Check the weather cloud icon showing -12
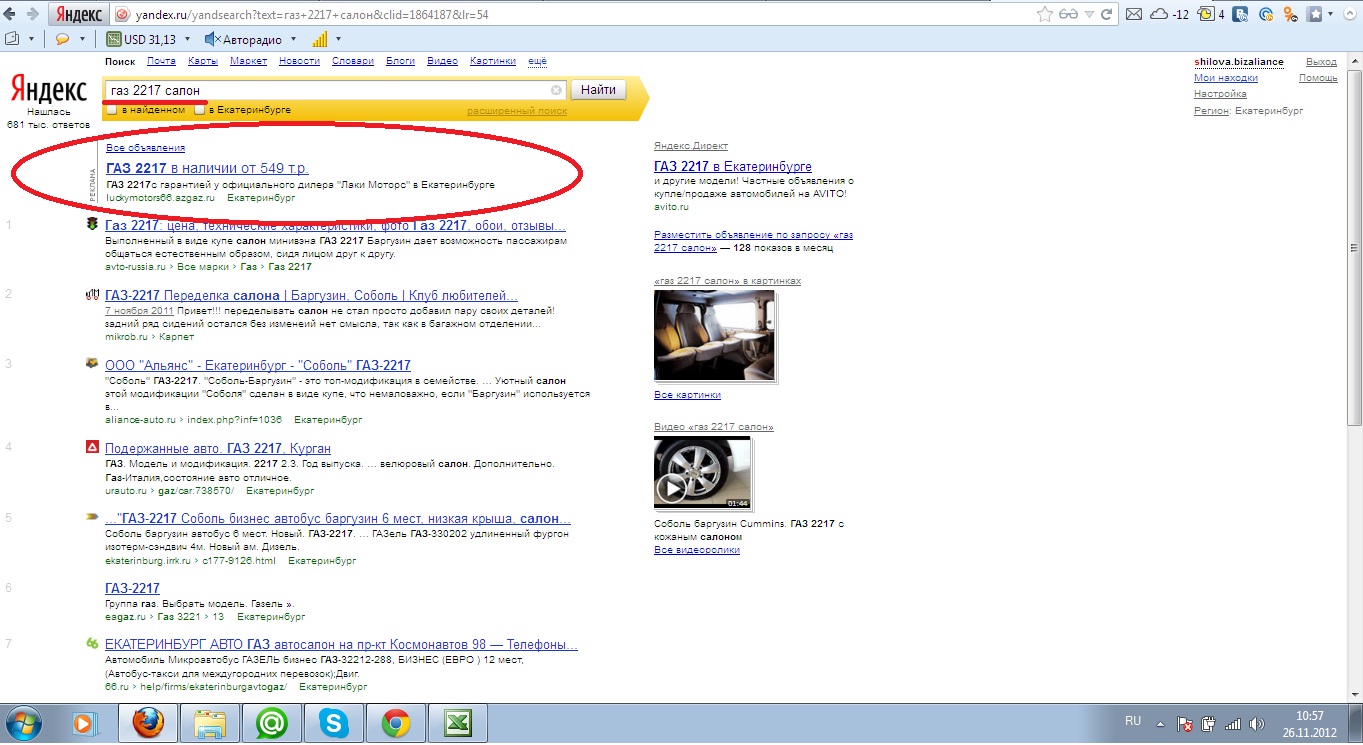This screenshot has width=1363, height=745. click(x=1160, y=15)
